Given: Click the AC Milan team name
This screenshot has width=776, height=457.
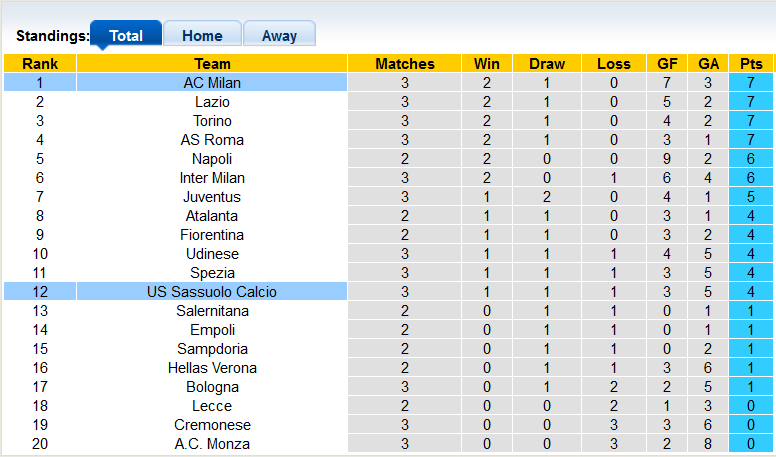Looking at the screenshot, I should click(x=212, y=83).
